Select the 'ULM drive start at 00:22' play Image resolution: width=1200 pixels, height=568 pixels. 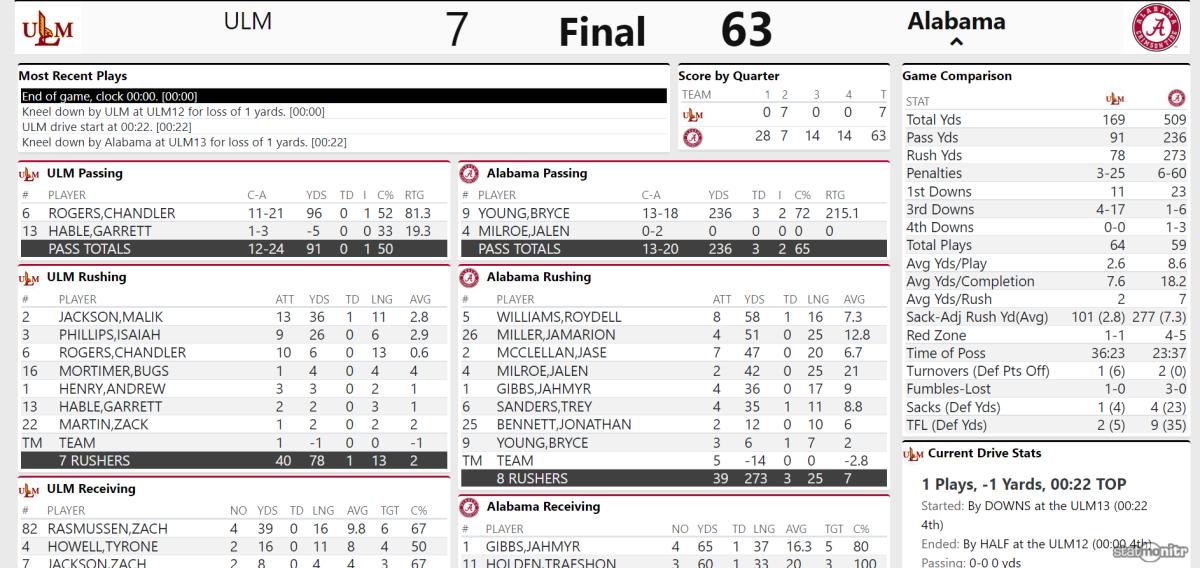343,127
